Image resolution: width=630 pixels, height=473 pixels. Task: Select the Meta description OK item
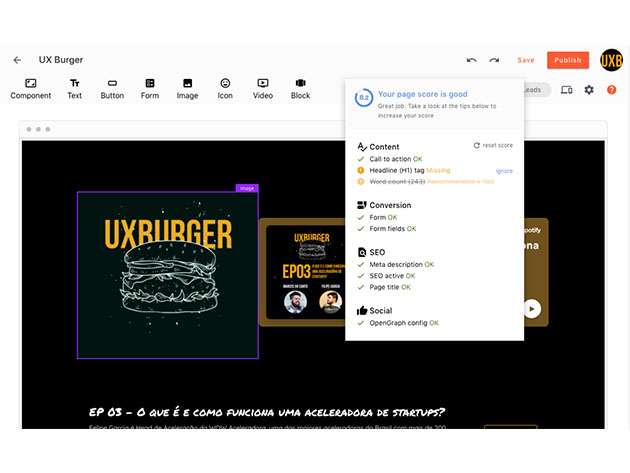click(x=396, y=264)
